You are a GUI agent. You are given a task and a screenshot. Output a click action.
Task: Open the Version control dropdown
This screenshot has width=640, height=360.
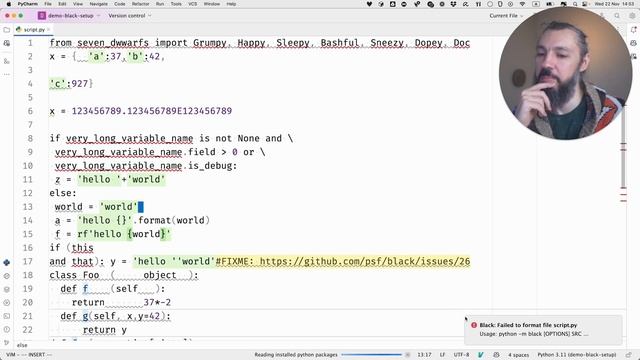[x=130, y=16]
